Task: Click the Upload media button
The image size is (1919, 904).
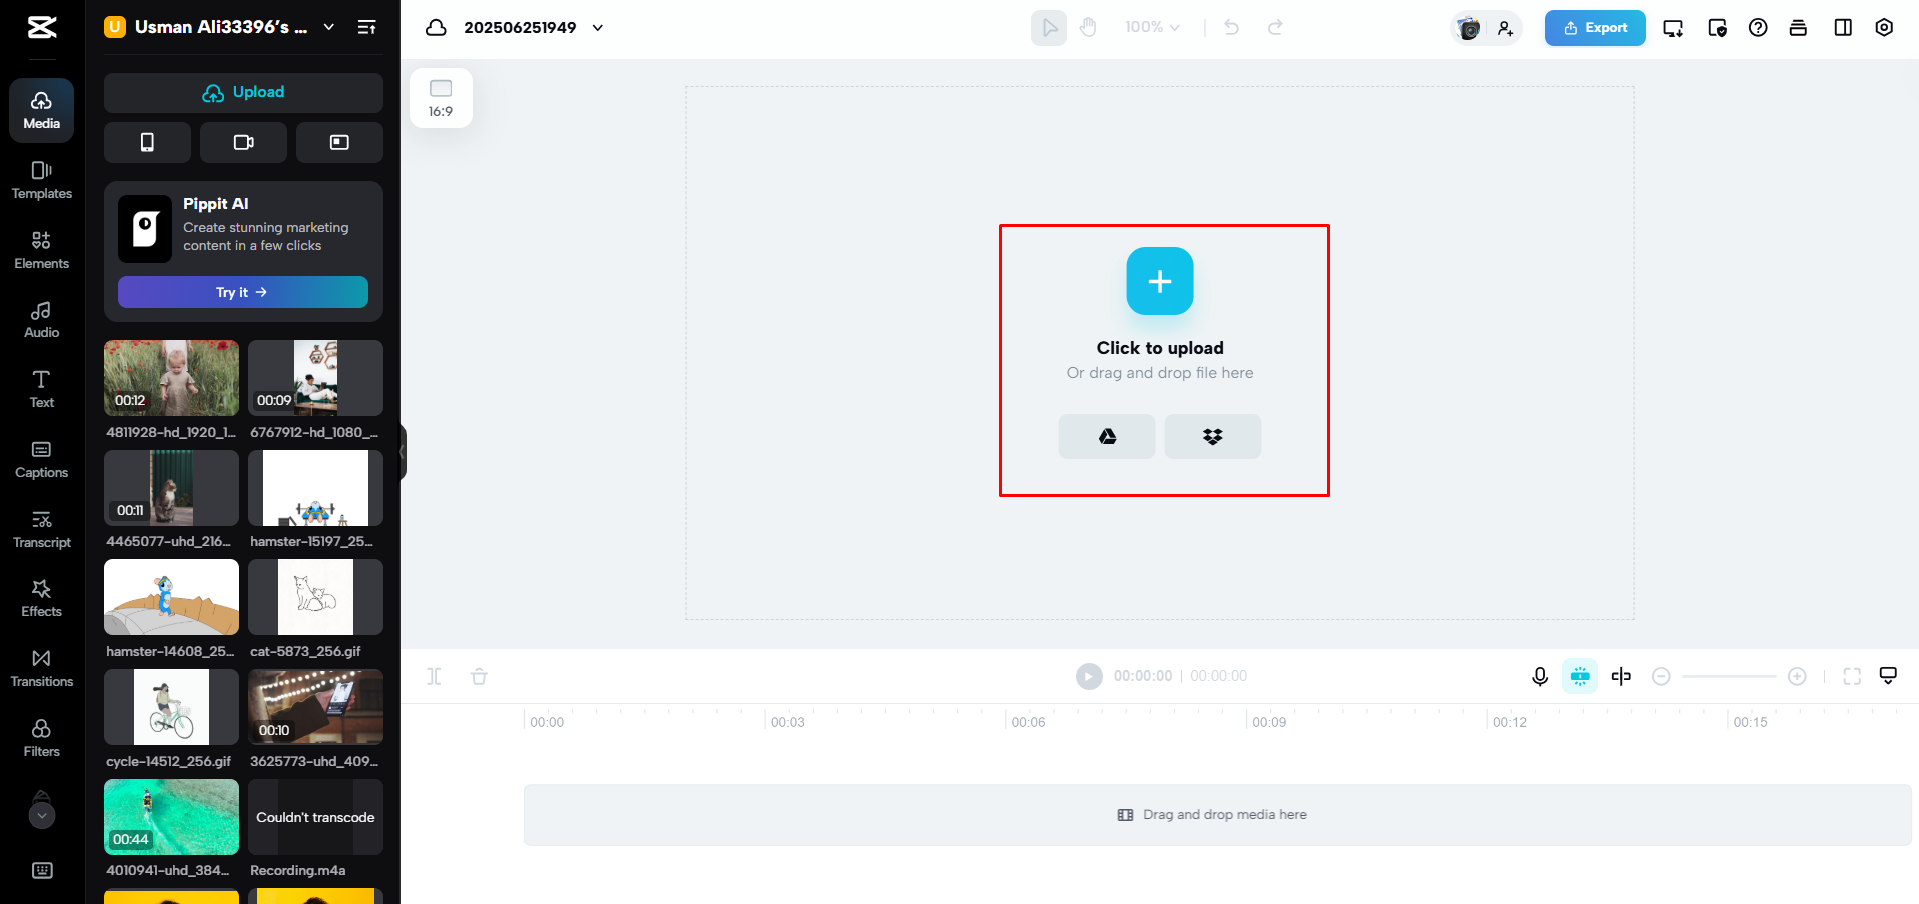Action: [243, 93]
